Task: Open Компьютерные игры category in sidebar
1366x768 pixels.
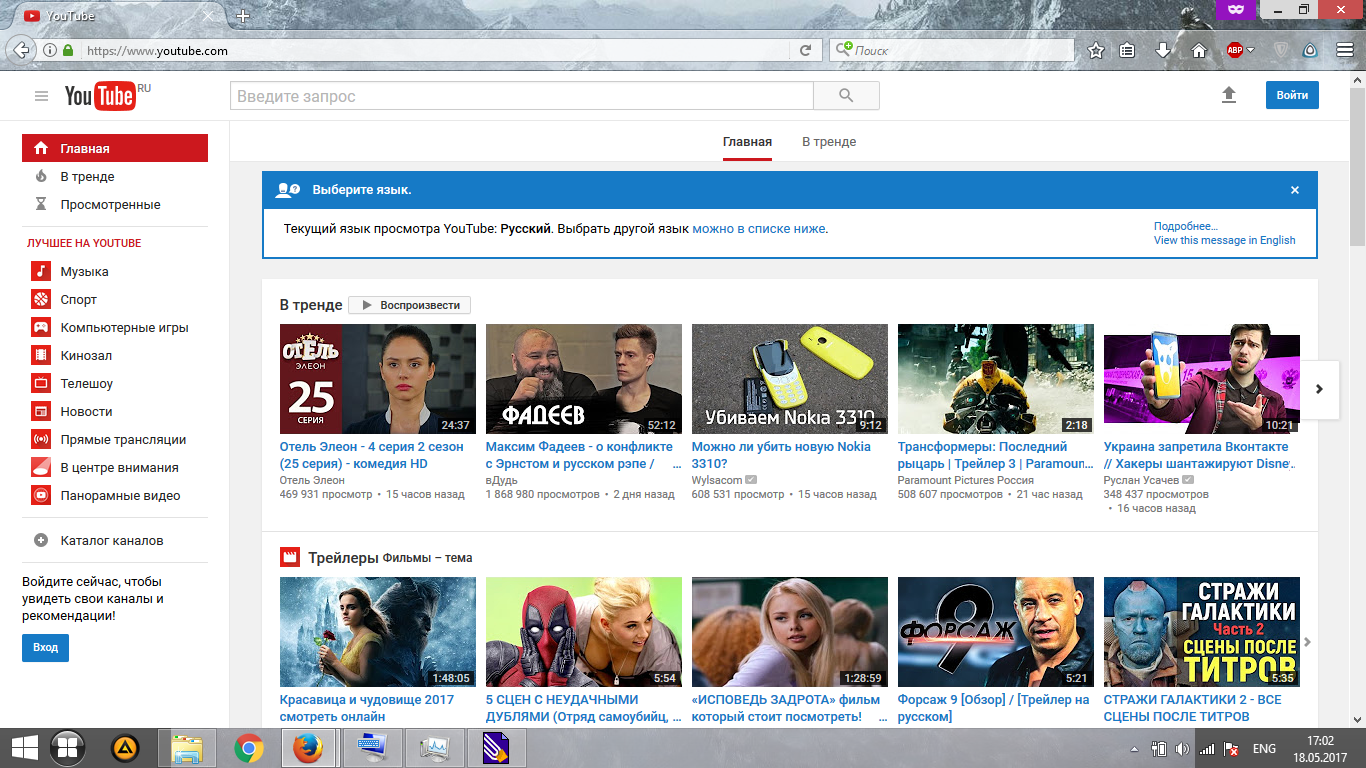Action: coord(124,328)
